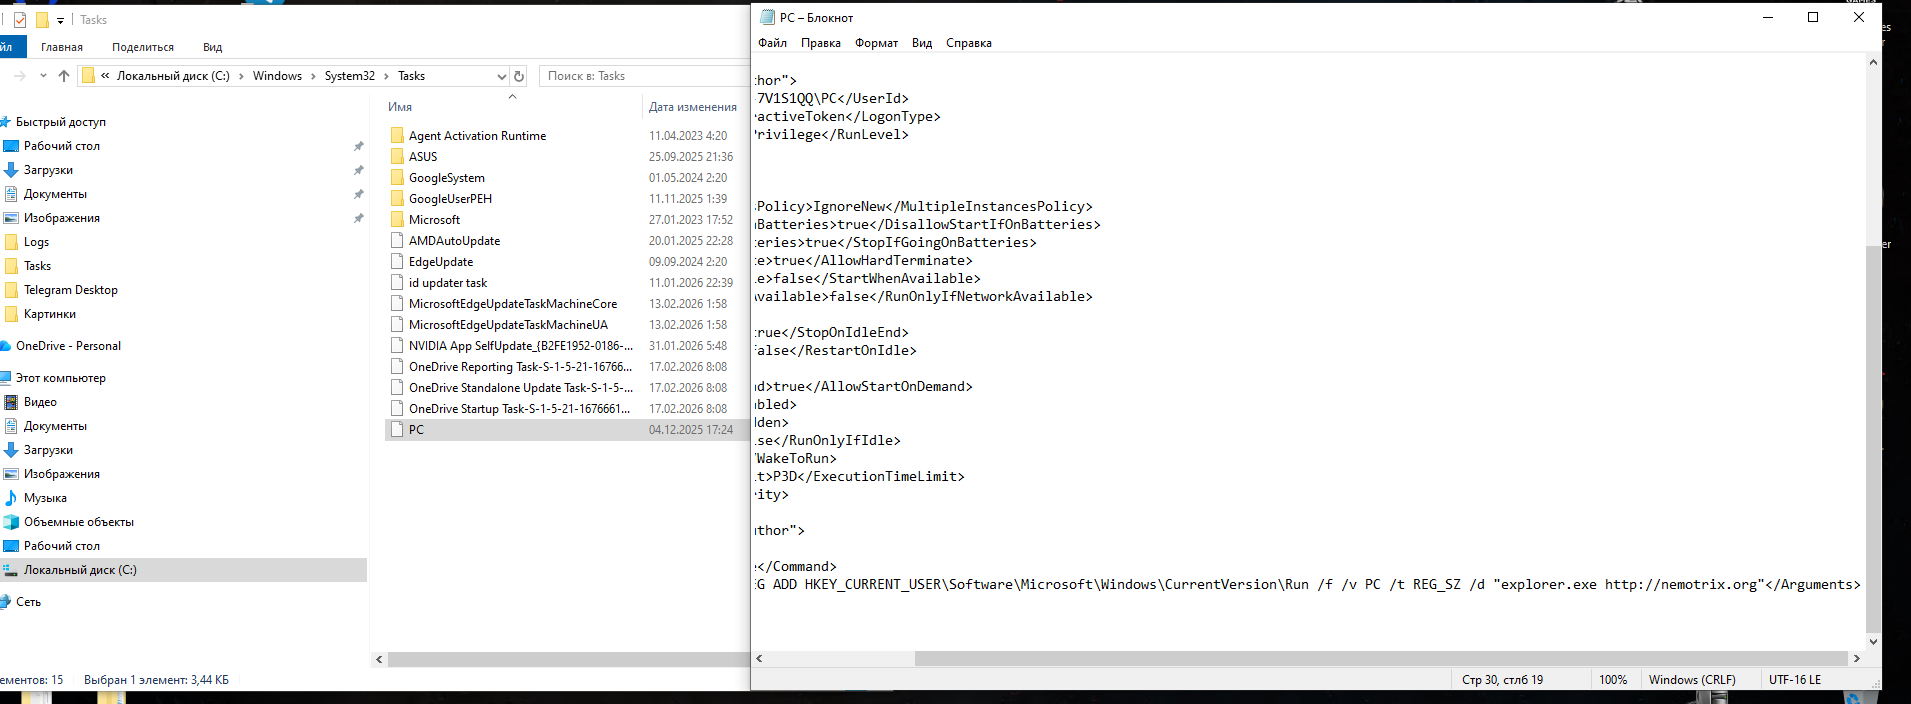1911x704 pixels.
Task: Open the recent locations dropdown in Explorer
Action: (x=43, y=76)
